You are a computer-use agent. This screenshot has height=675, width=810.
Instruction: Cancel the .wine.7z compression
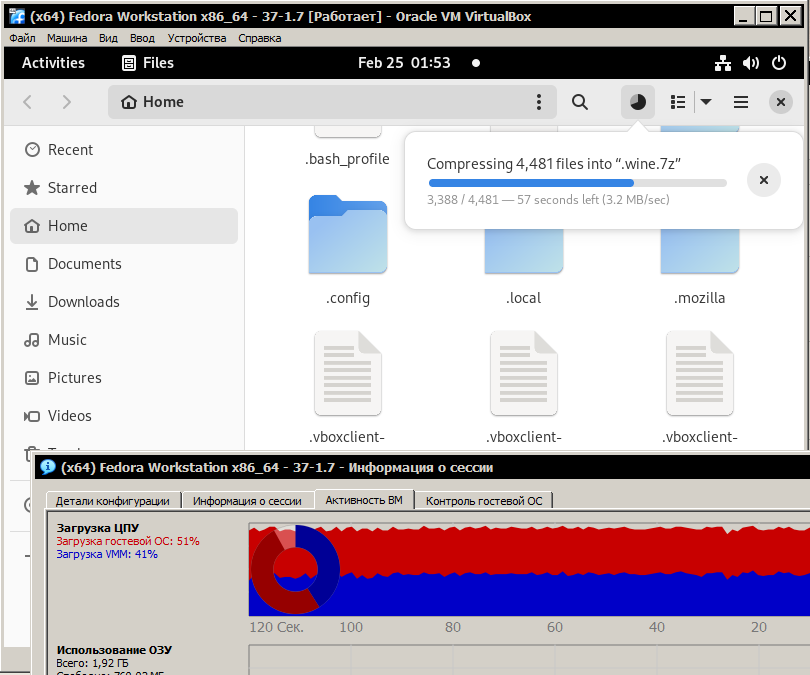(x=764, y=180)
